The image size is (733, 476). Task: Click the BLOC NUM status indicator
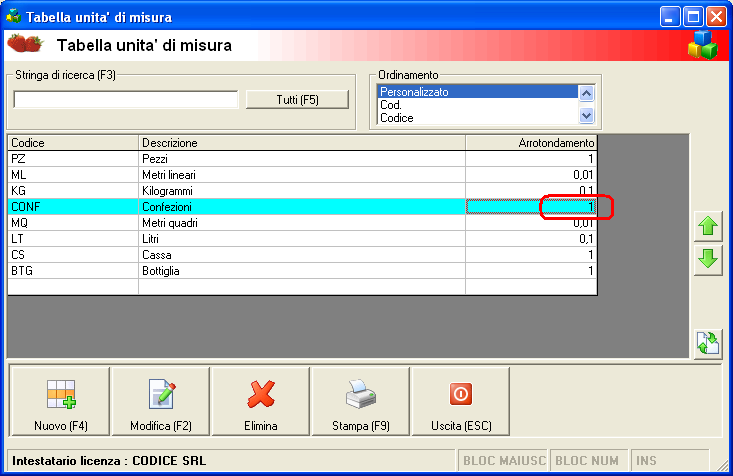pyautogui.click(x=587, y=461)
